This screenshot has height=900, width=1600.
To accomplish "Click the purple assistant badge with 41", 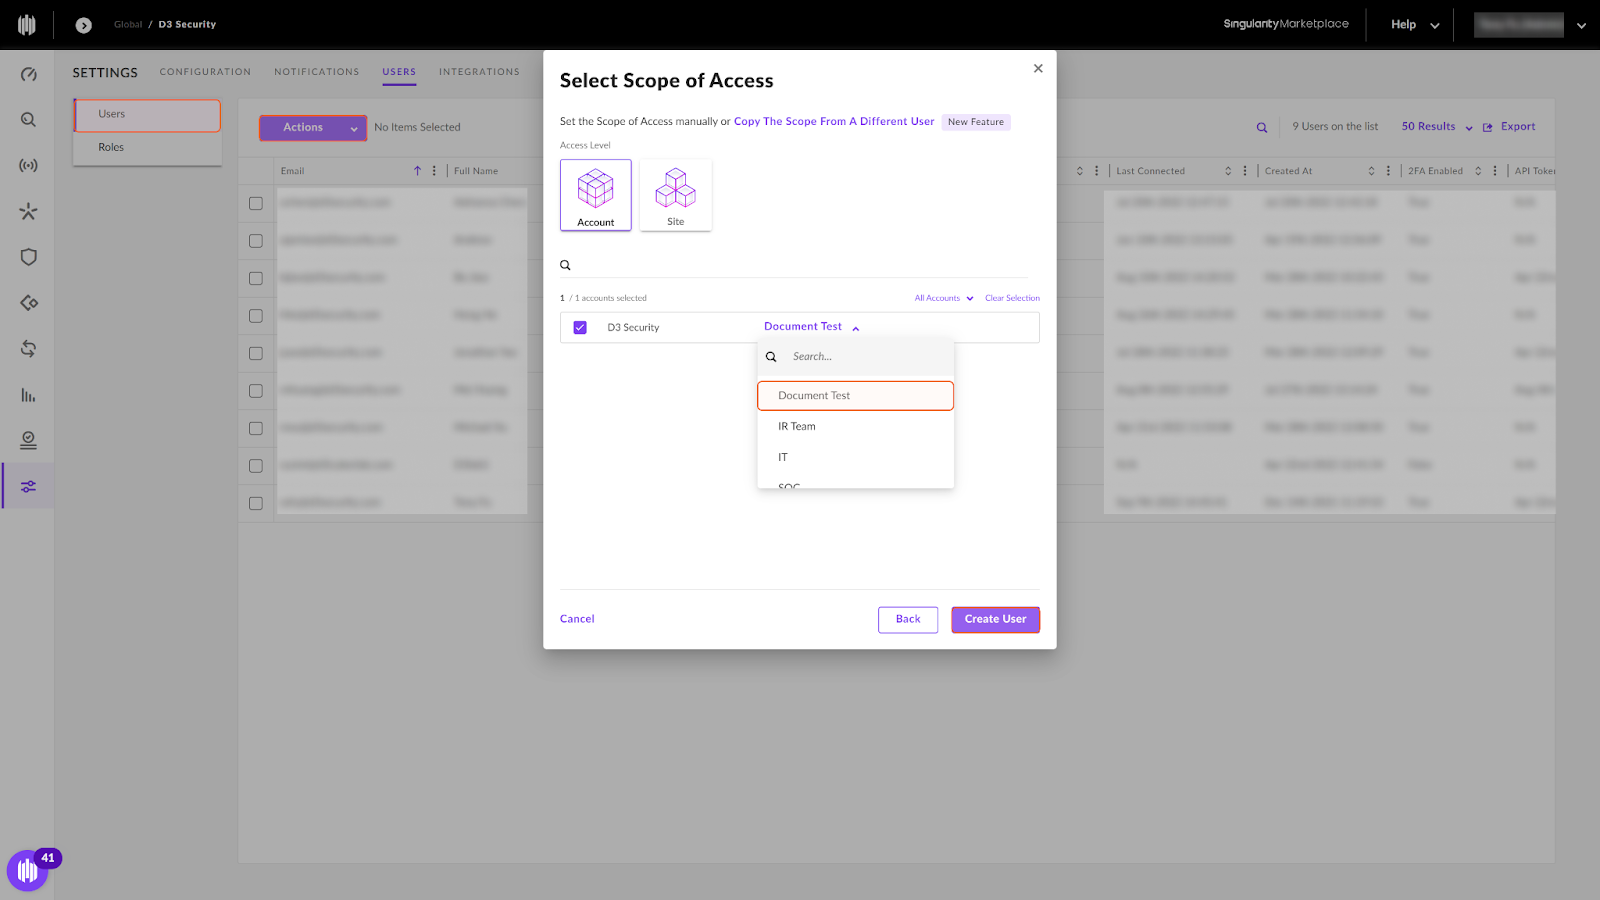I will [x=28, y=870].
